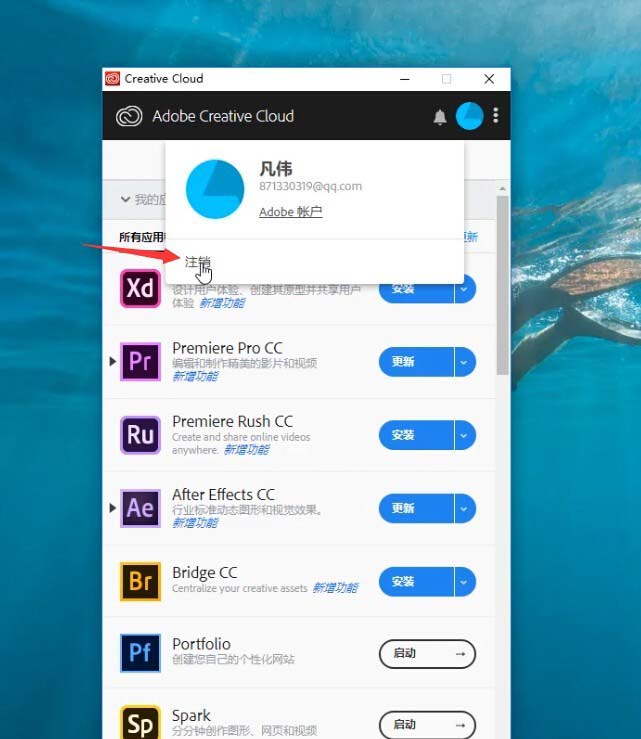Open the Adobe 帐户 link
The width and height of the screenshot is (641, 739).
click(x=291, y=212)
